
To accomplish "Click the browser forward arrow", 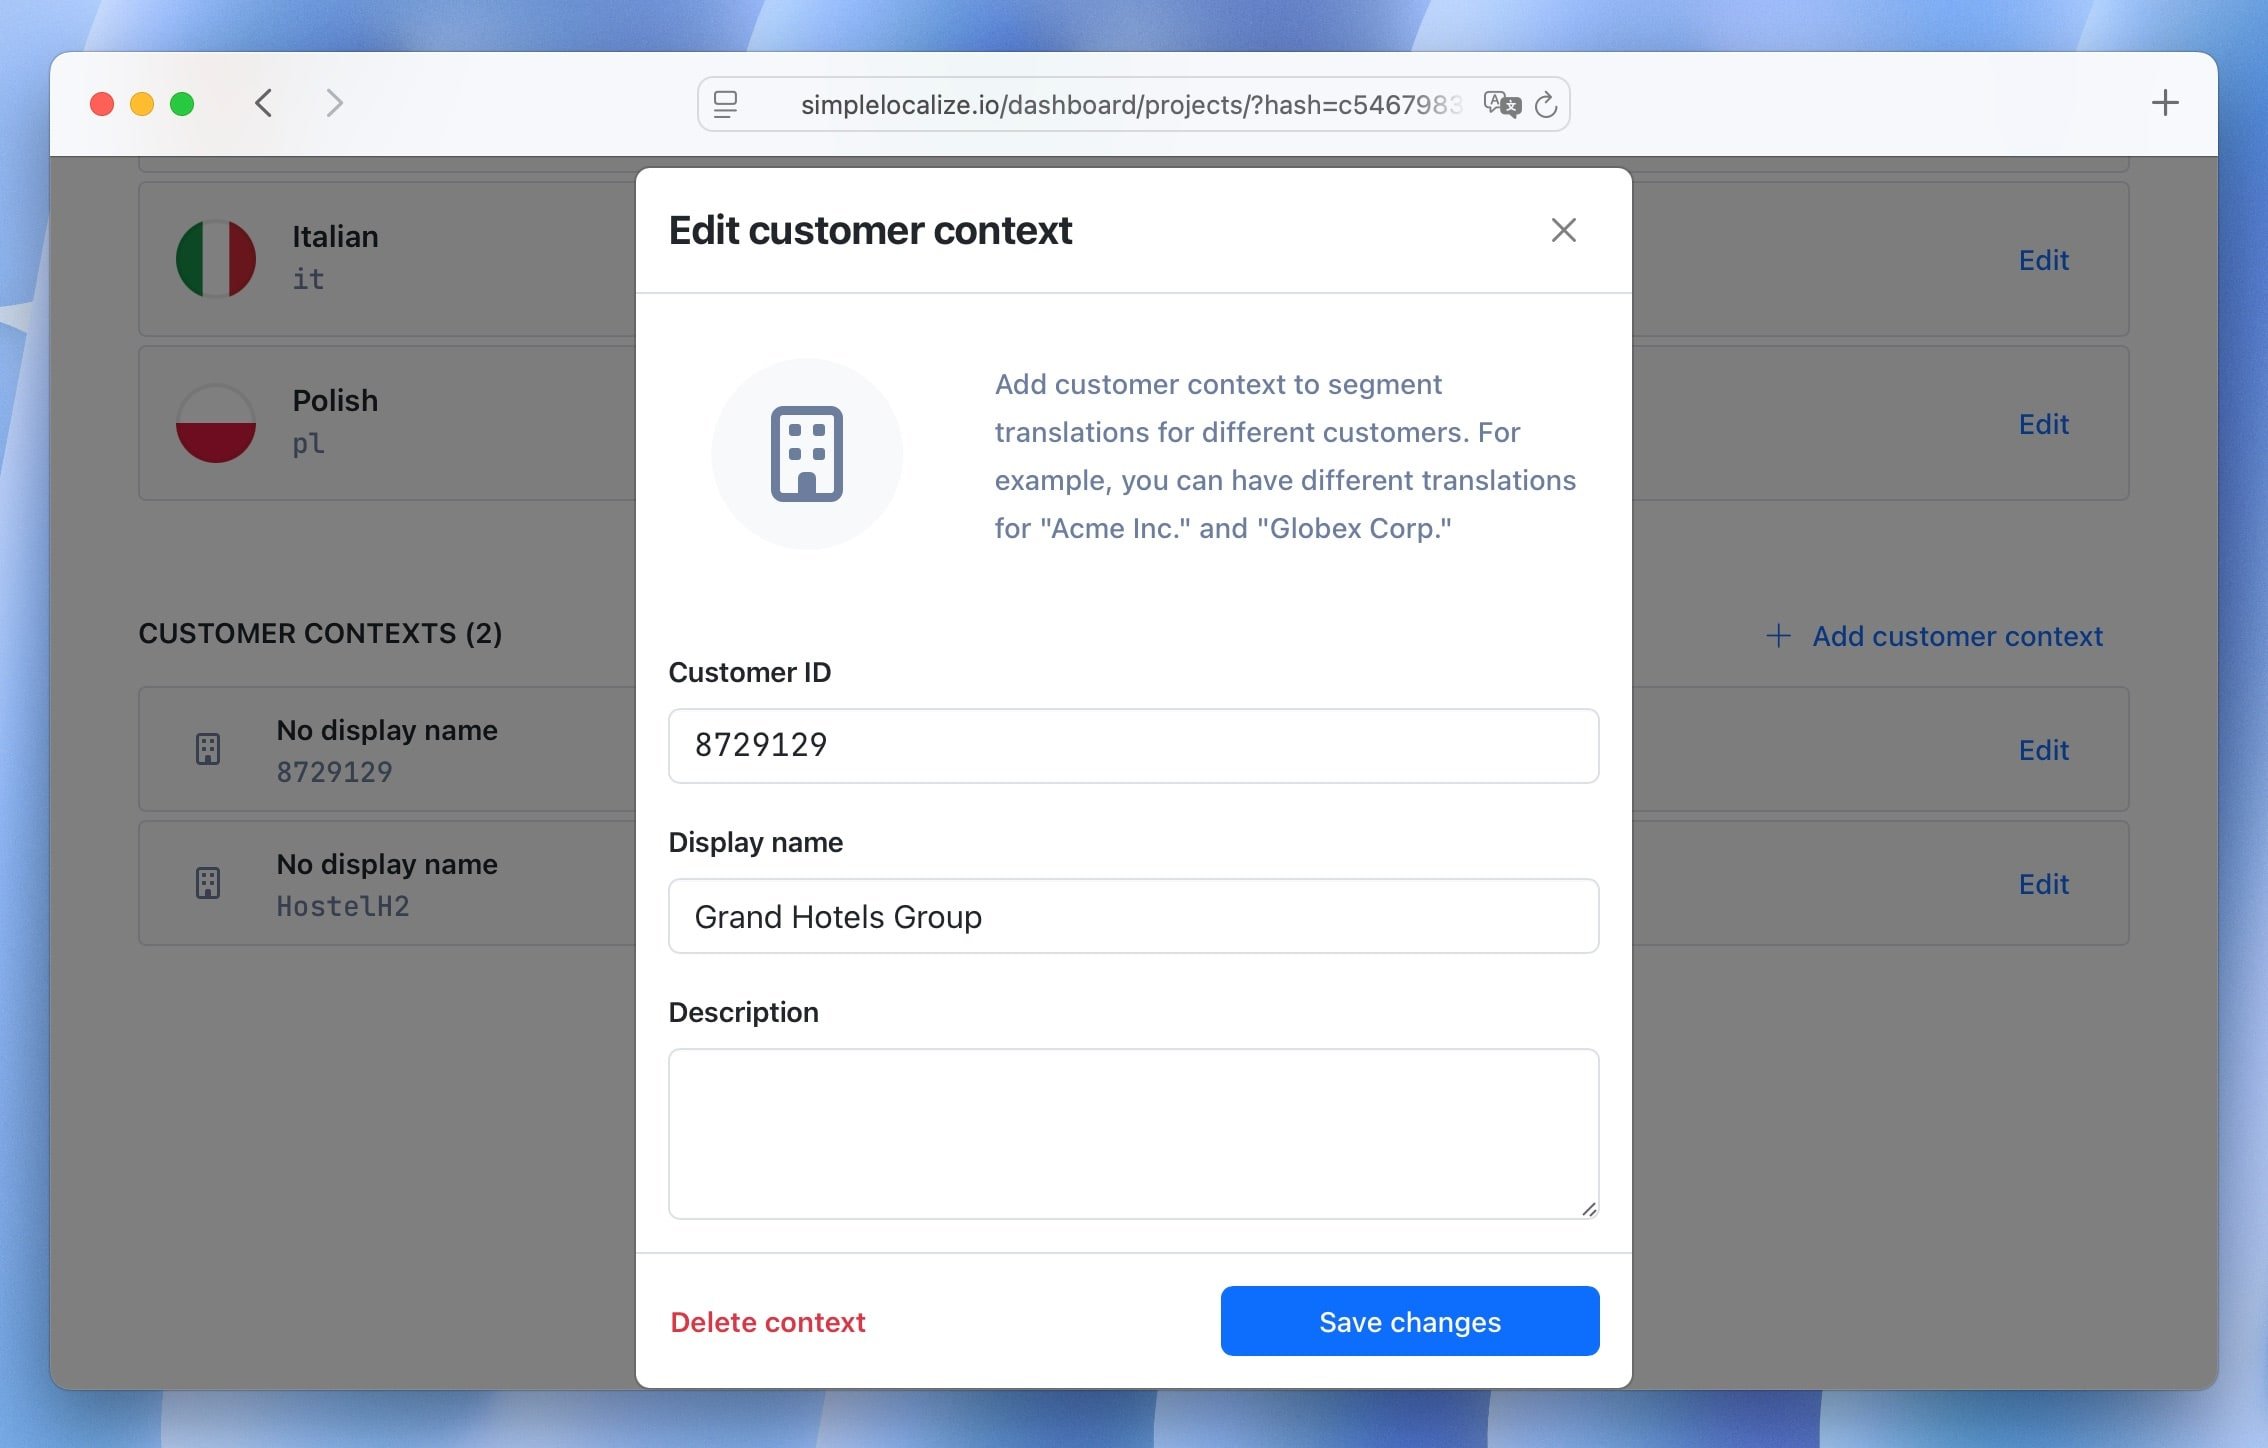I will tap(334, 103).
